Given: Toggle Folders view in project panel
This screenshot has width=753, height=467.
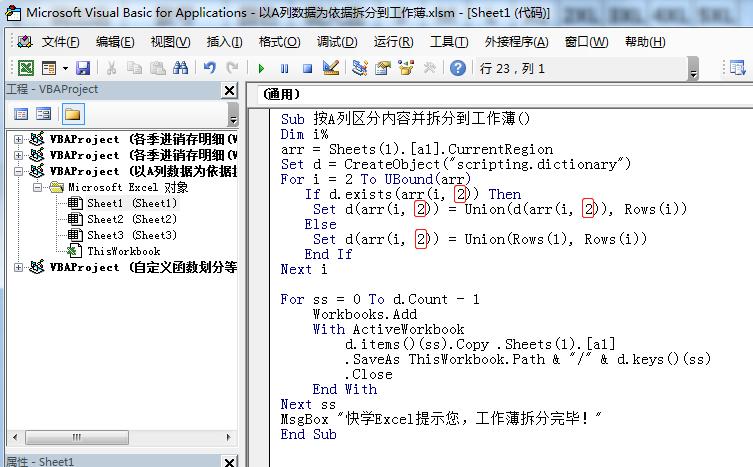Looking at the screenshot, I should (73, 114).
